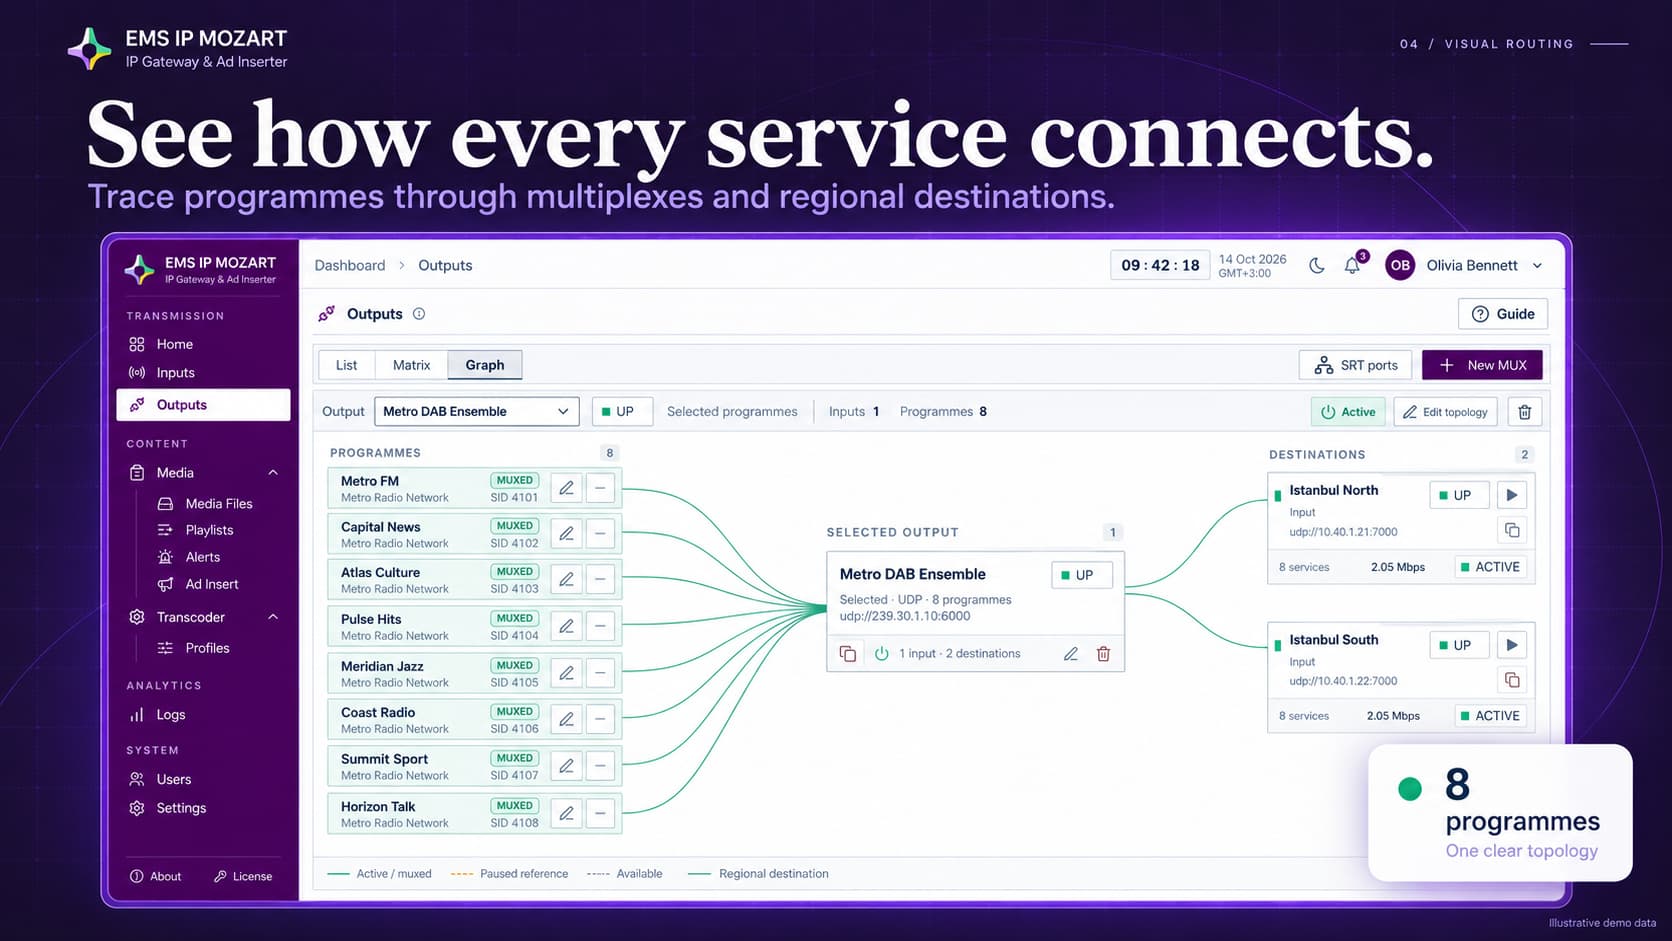Edit the Pulse Hits programme
Viewport: 1672px width, 941px height.
pyautogui.click(x=566, y=626)
